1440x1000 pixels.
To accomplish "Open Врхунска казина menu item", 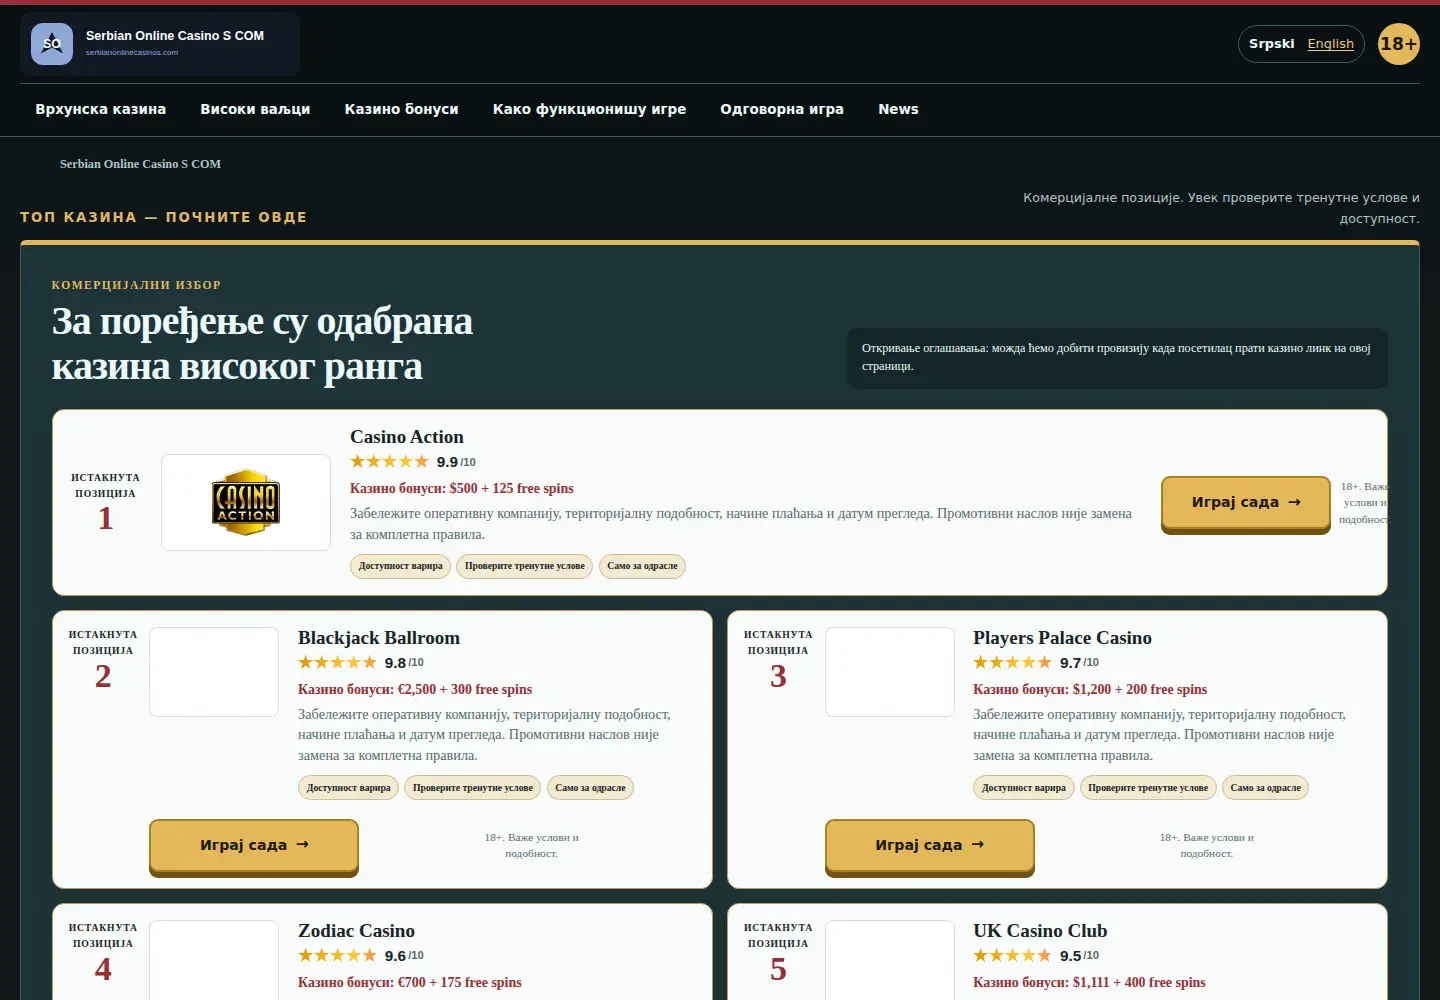I will [101, 109].
